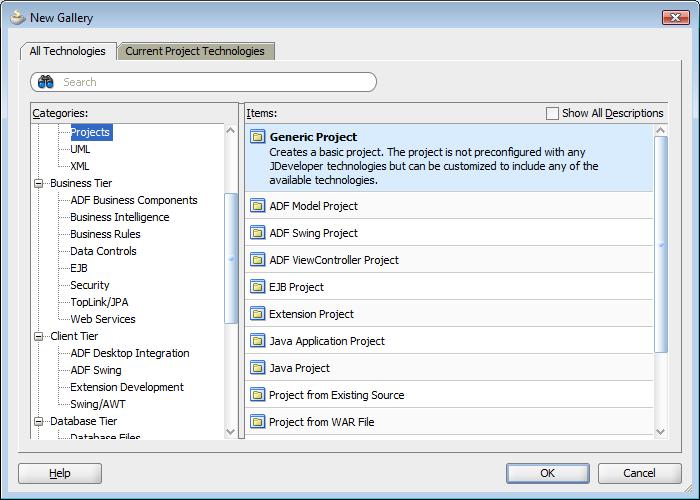The width and height of the screenshot is (700, 500).
Task: Click the Items list scrollbar thumb
Action: pos(661,245)
